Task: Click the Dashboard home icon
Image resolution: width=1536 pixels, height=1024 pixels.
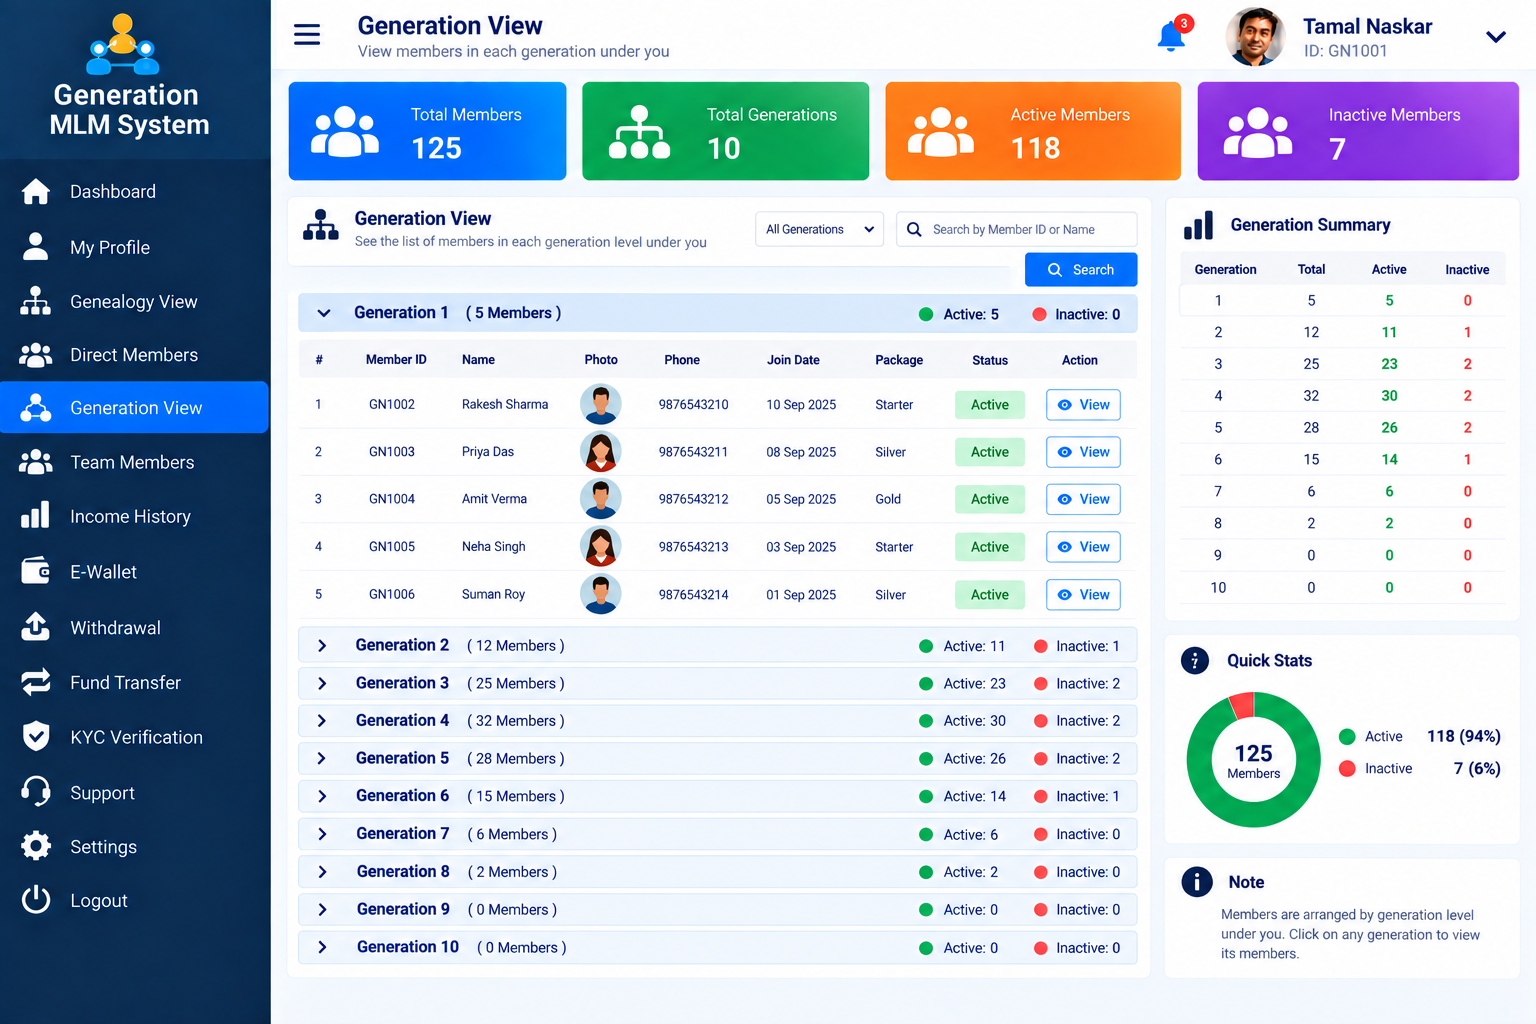Action: click(x=36, y=191)
